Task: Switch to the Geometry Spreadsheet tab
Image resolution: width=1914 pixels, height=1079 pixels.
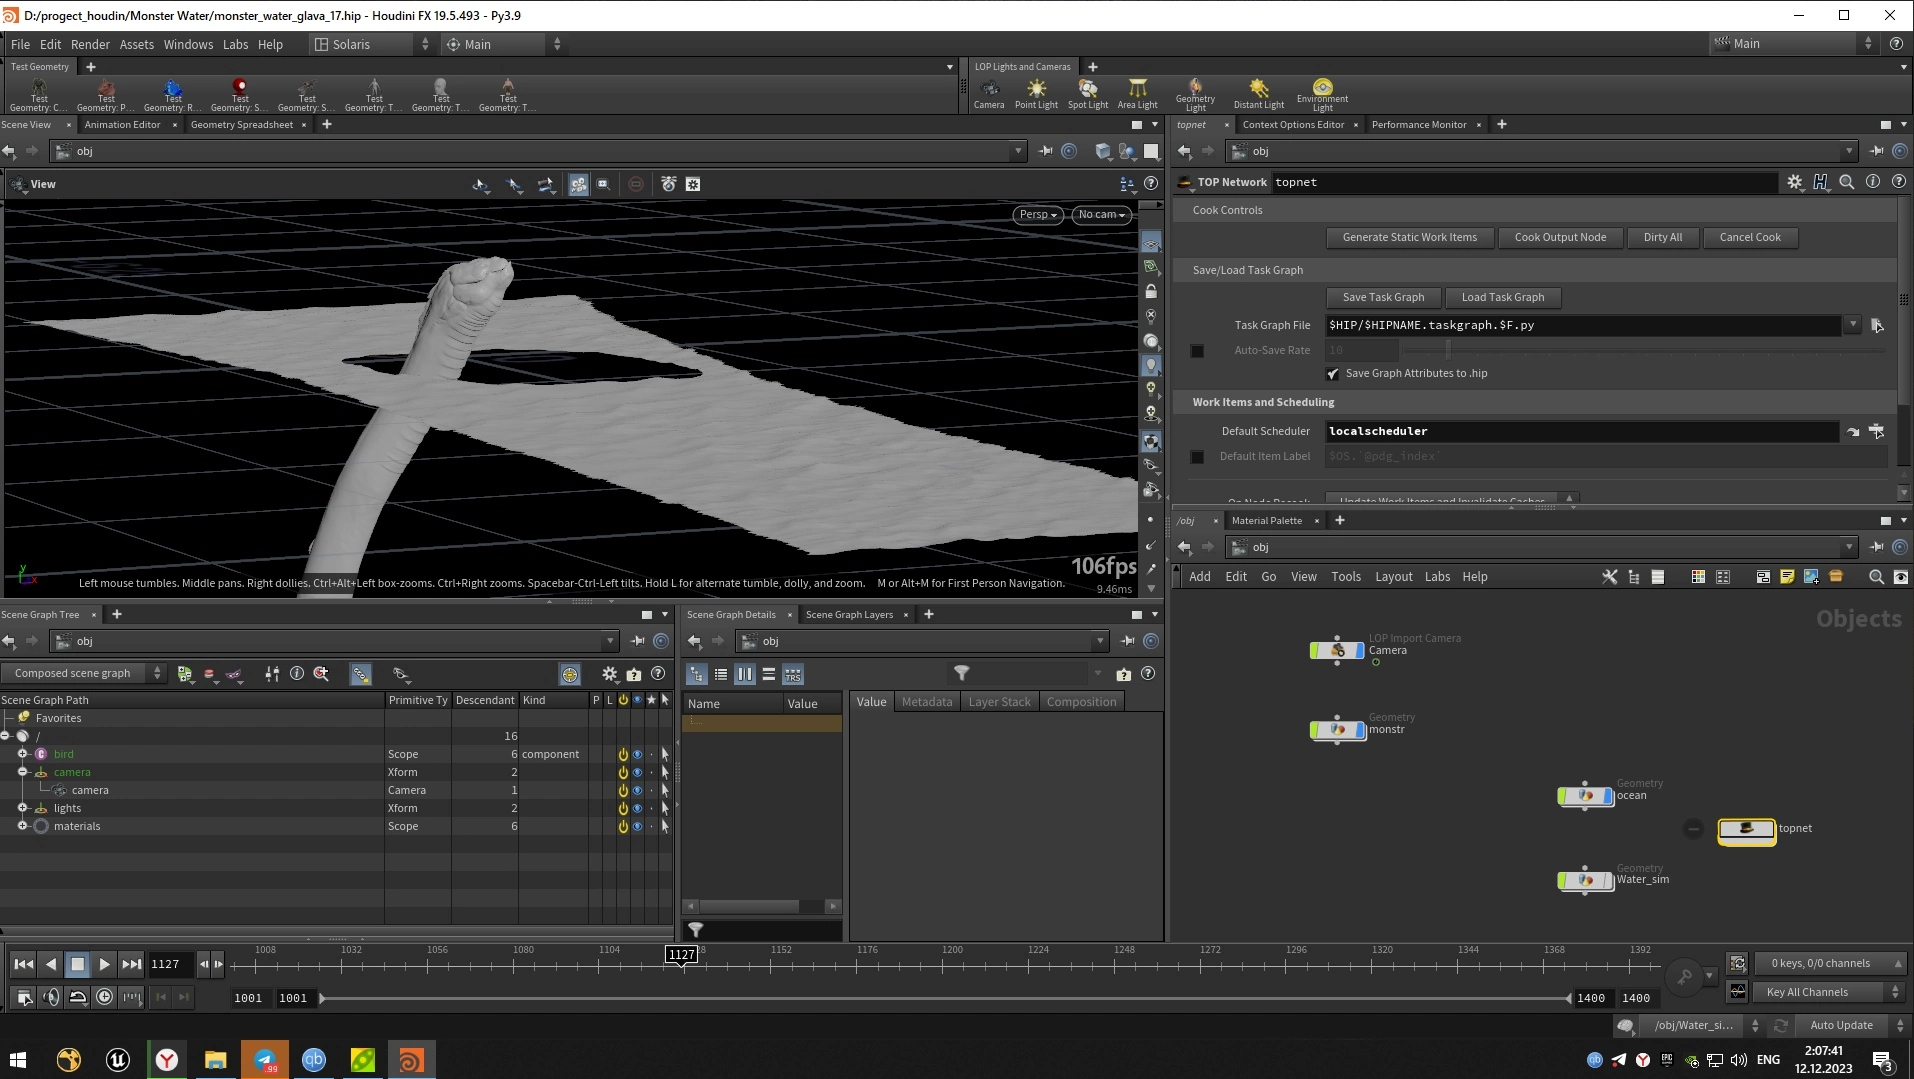Action: pyautogui.click(x=241, y=125)
